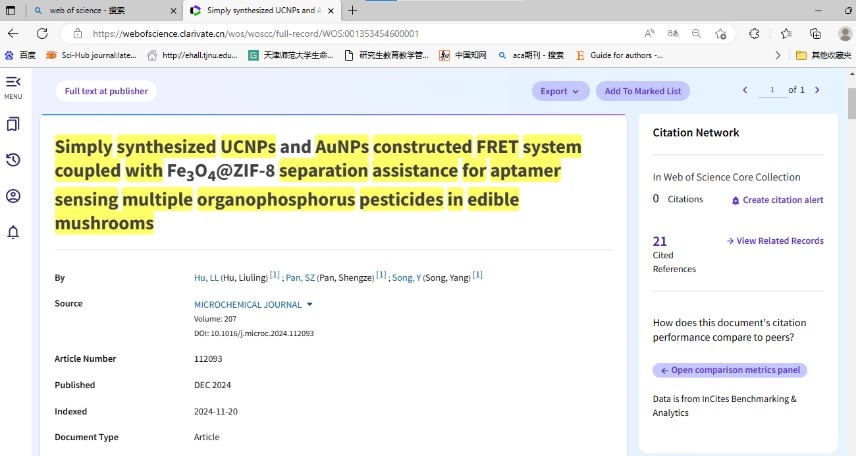Click affiliation [1] after Hu, Liuling
856x456 pixels.
(275, 275)
